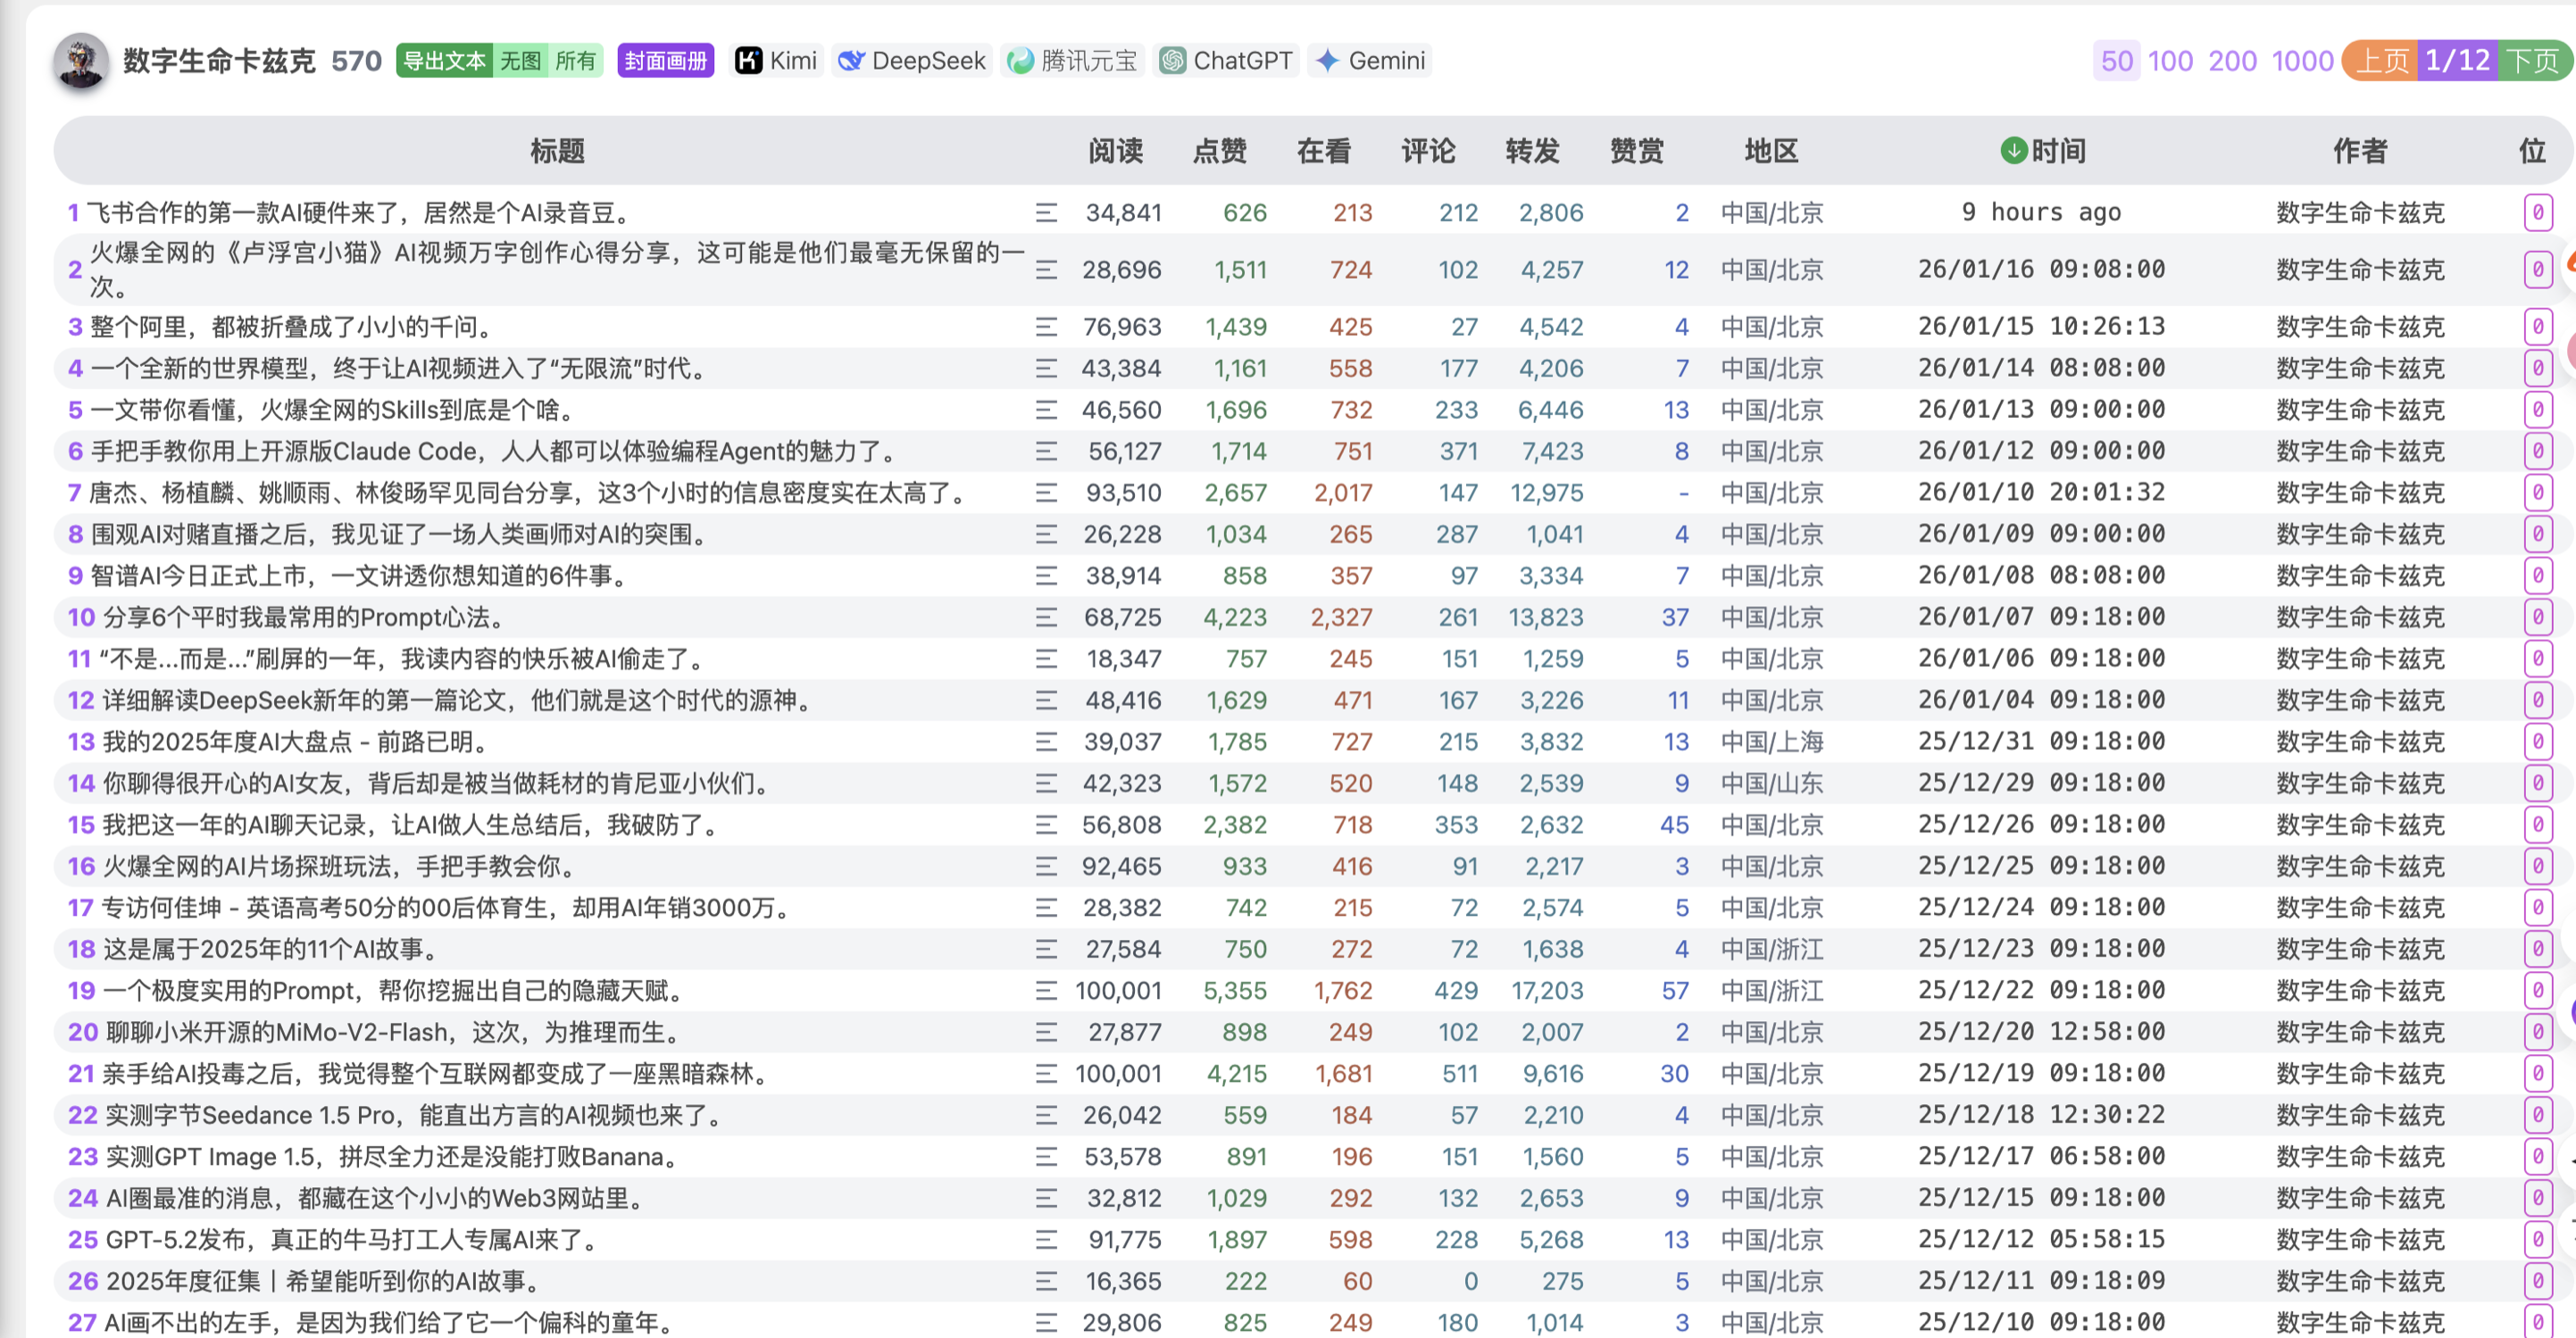Go to previous page with 上页
Viewport: 2576px width, 1338px height.
tap(2382, 61)
